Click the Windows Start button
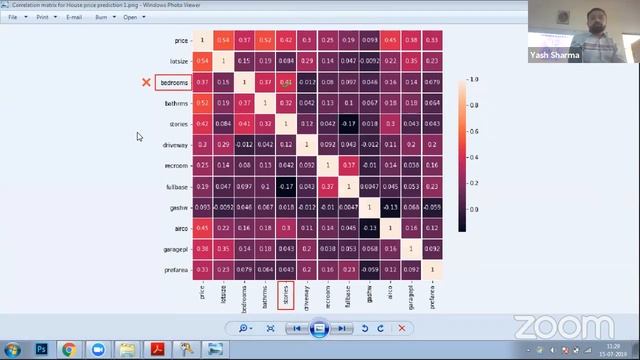The height and width of the screenshot is (360, 640). [x=13, y=350]
